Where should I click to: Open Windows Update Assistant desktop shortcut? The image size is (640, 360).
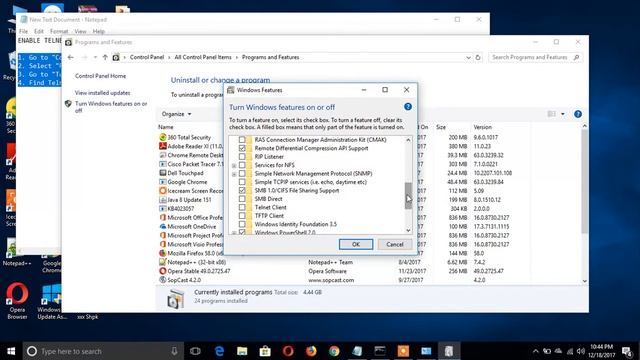pos(51,301)
